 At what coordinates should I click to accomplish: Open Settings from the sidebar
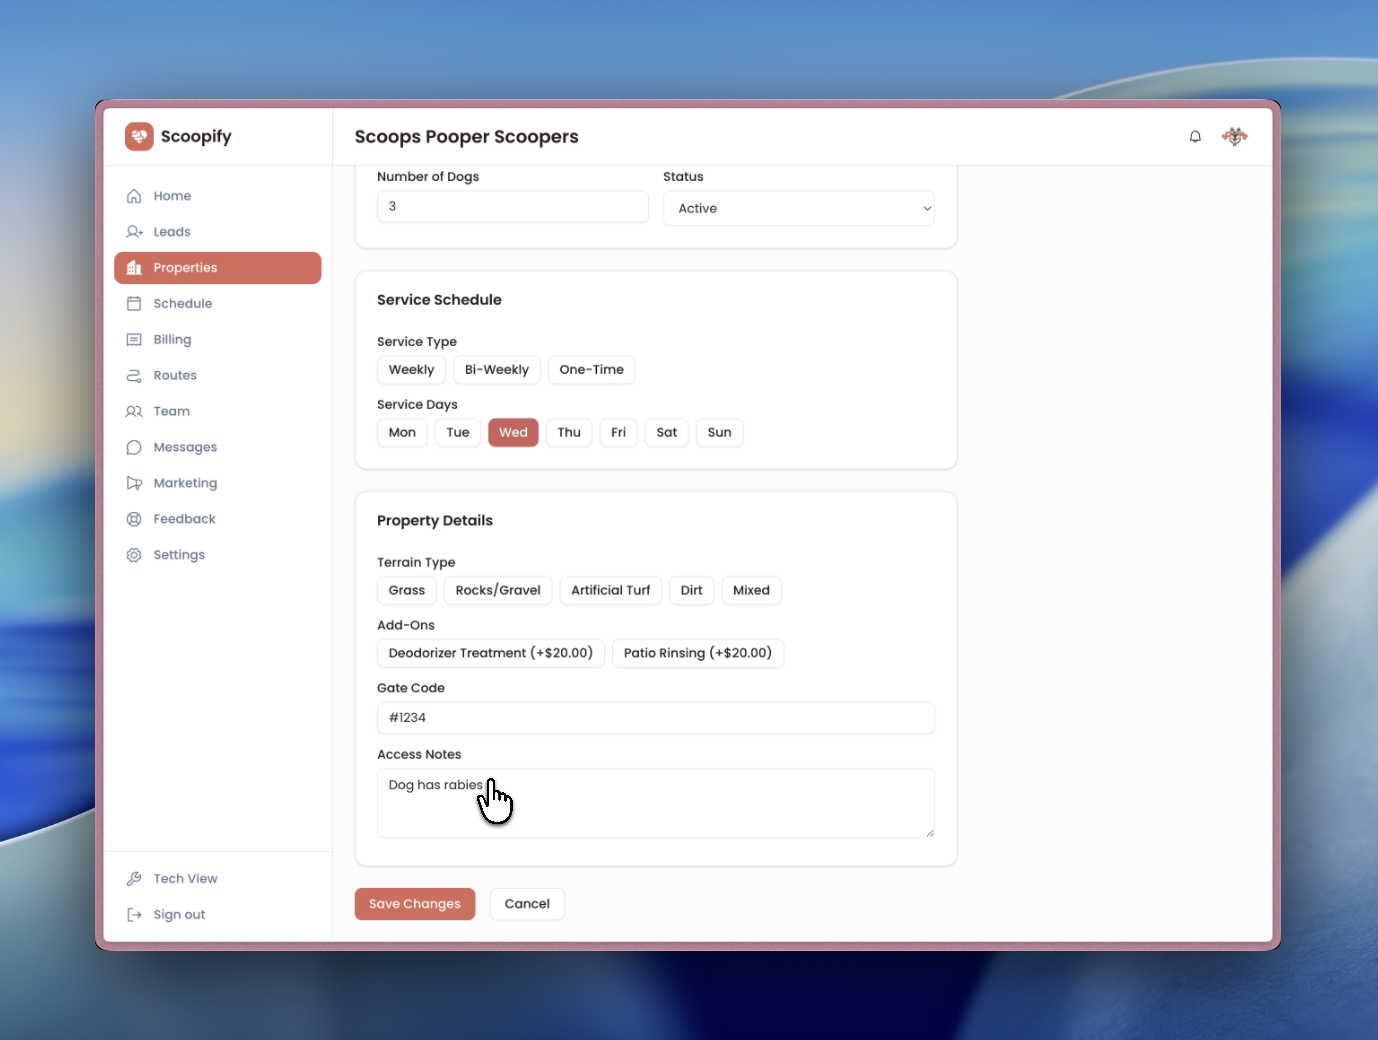pos(179,554)
